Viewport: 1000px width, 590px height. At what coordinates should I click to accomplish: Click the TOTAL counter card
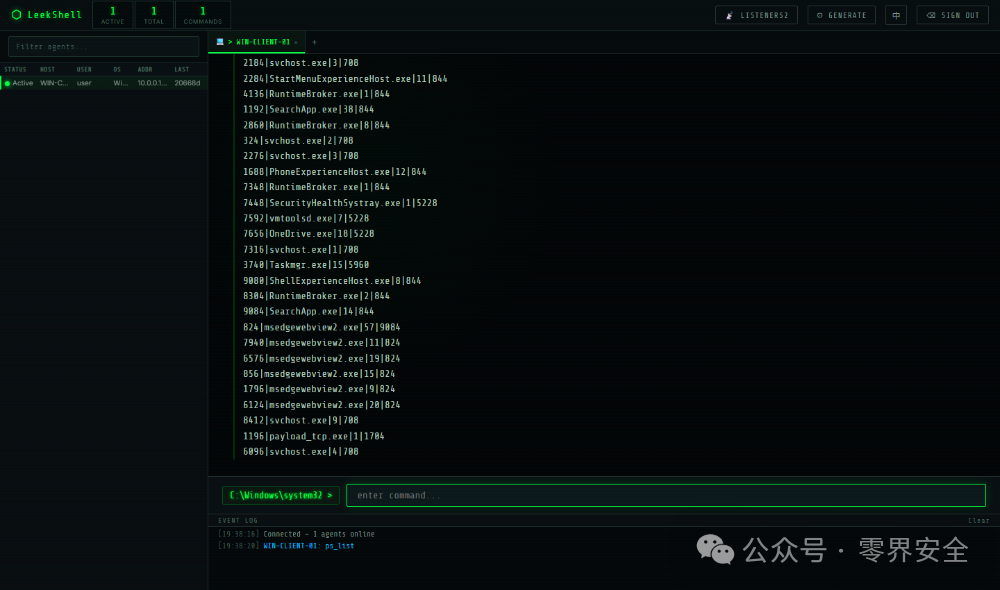click(154, 15)
